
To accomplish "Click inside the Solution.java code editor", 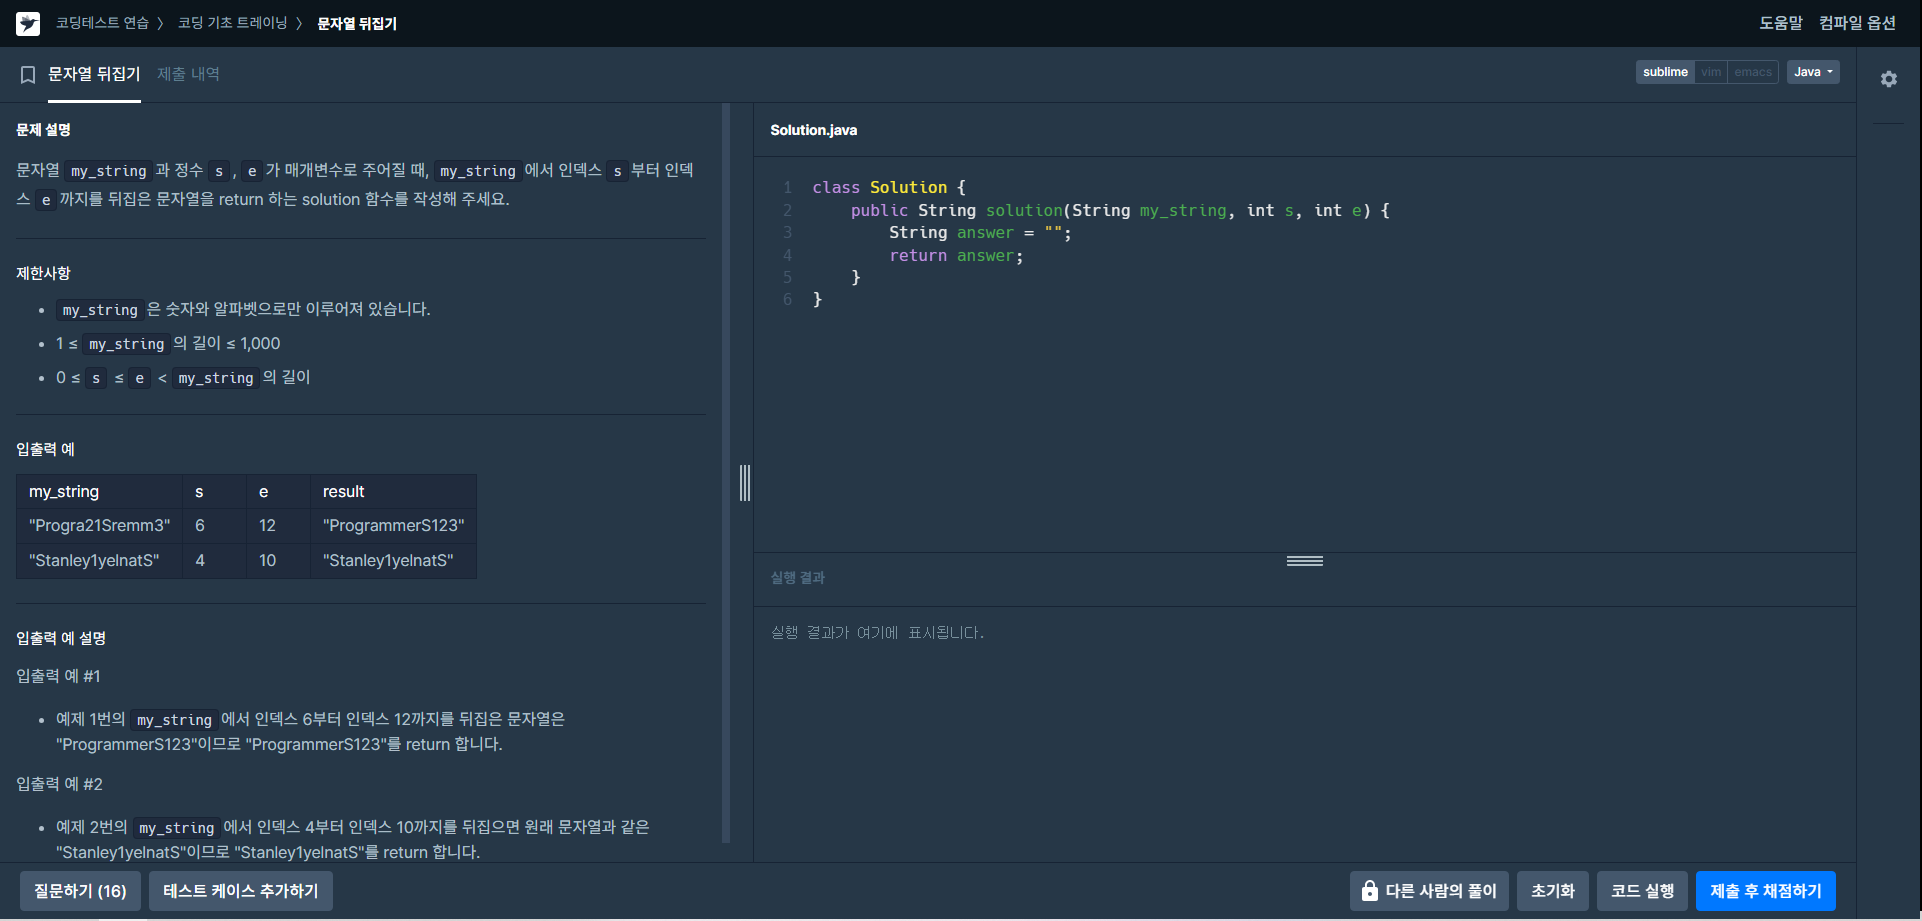I will pos(1305,355).
